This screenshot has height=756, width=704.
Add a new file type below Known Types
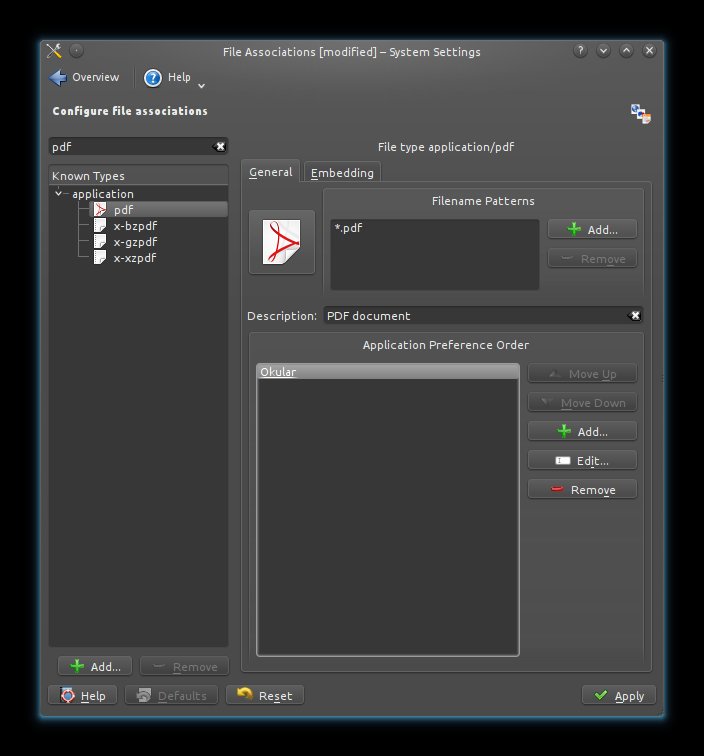tap(95, 666)
